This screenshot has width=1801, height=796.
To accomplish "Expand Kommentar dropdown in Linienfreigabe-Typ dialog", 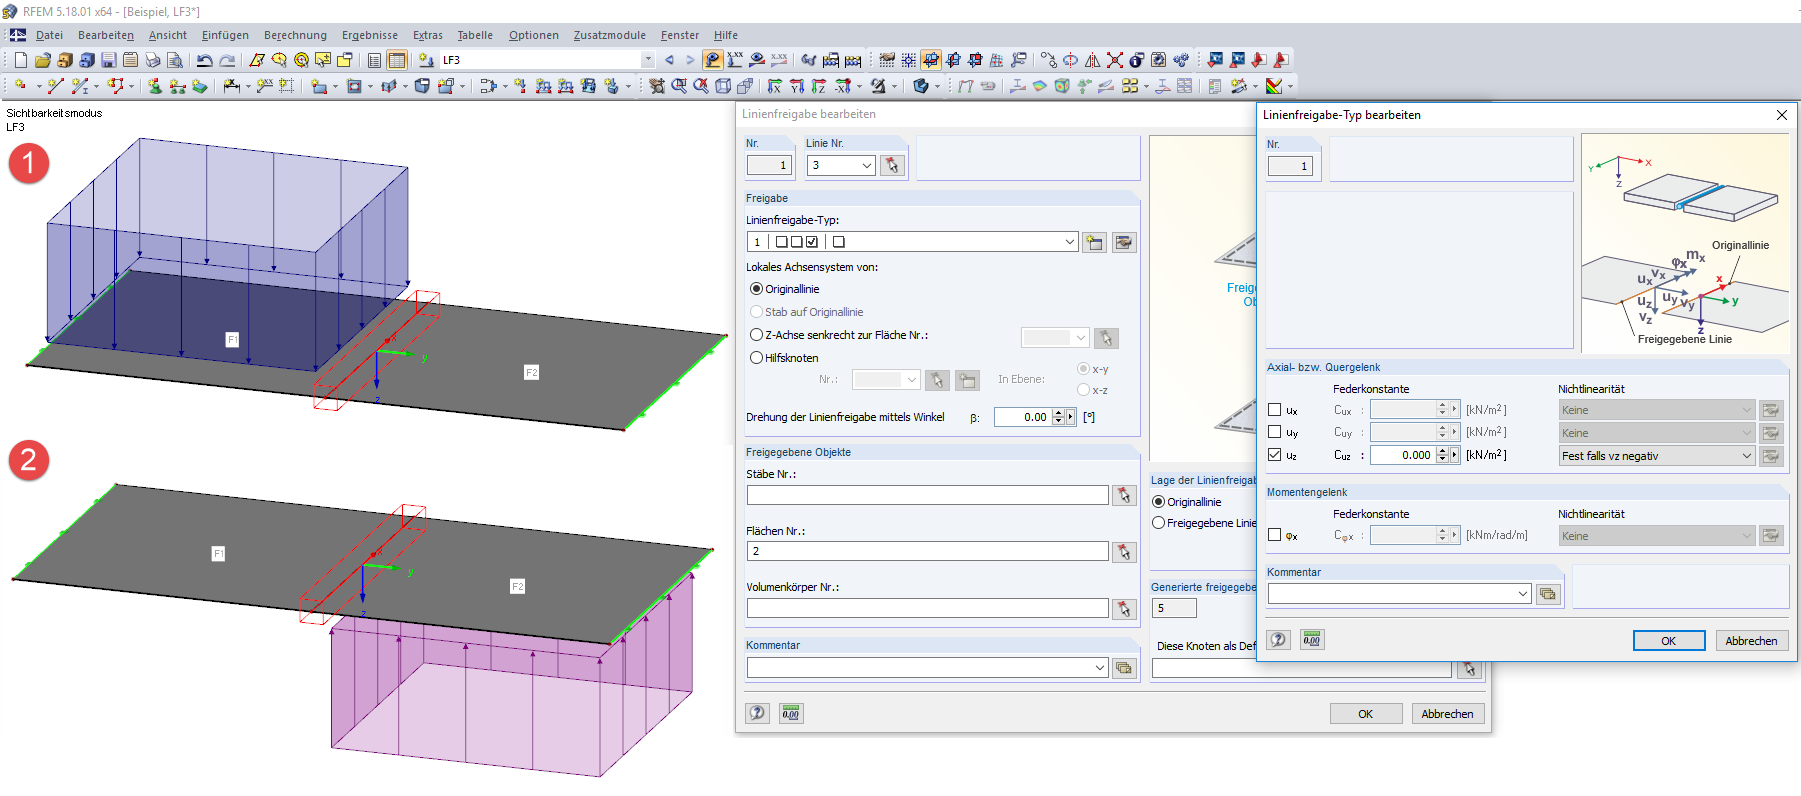I will pos(1523,594).
